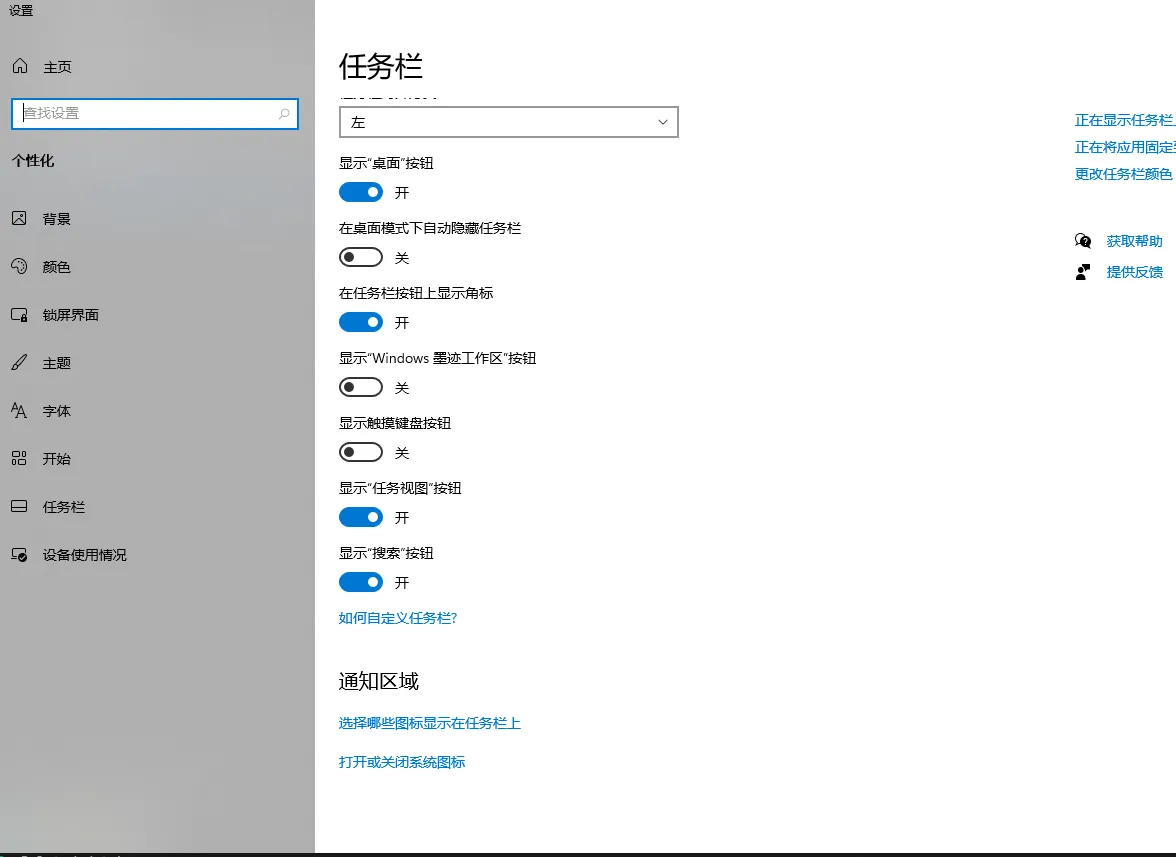Enable auto-hide taskbar in desktop mode
Viewport: 1176px width, 857px height.
tap(361, 257)
